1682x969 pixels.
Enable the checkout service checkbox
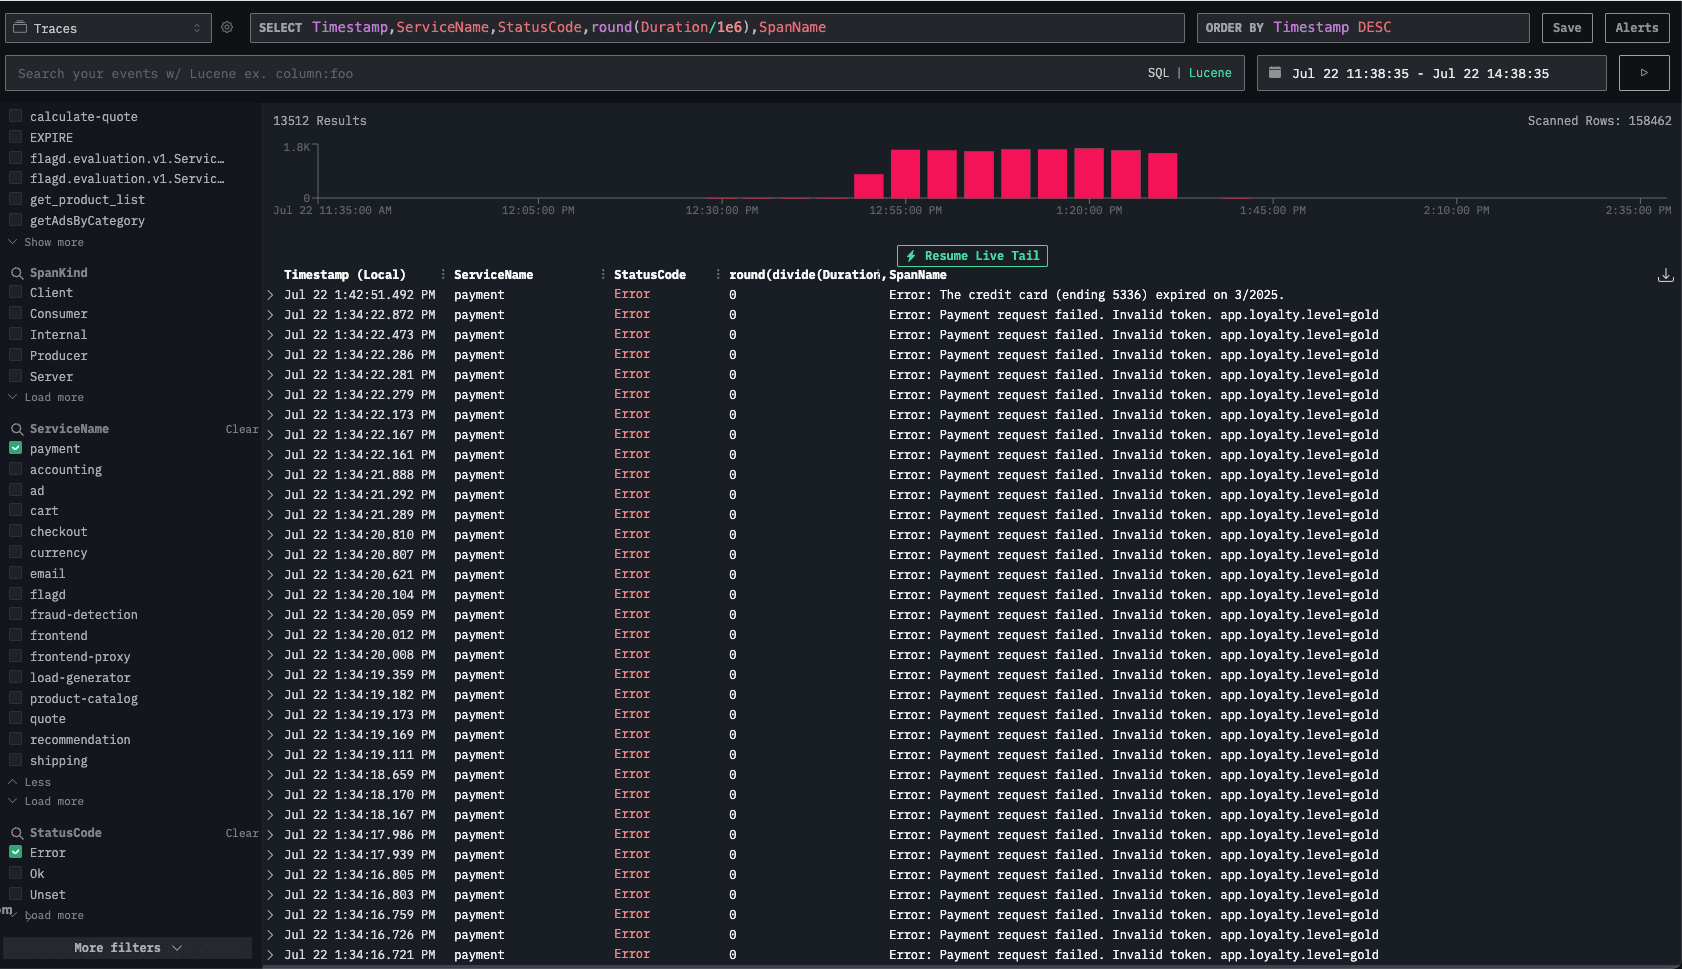[16, 532]
